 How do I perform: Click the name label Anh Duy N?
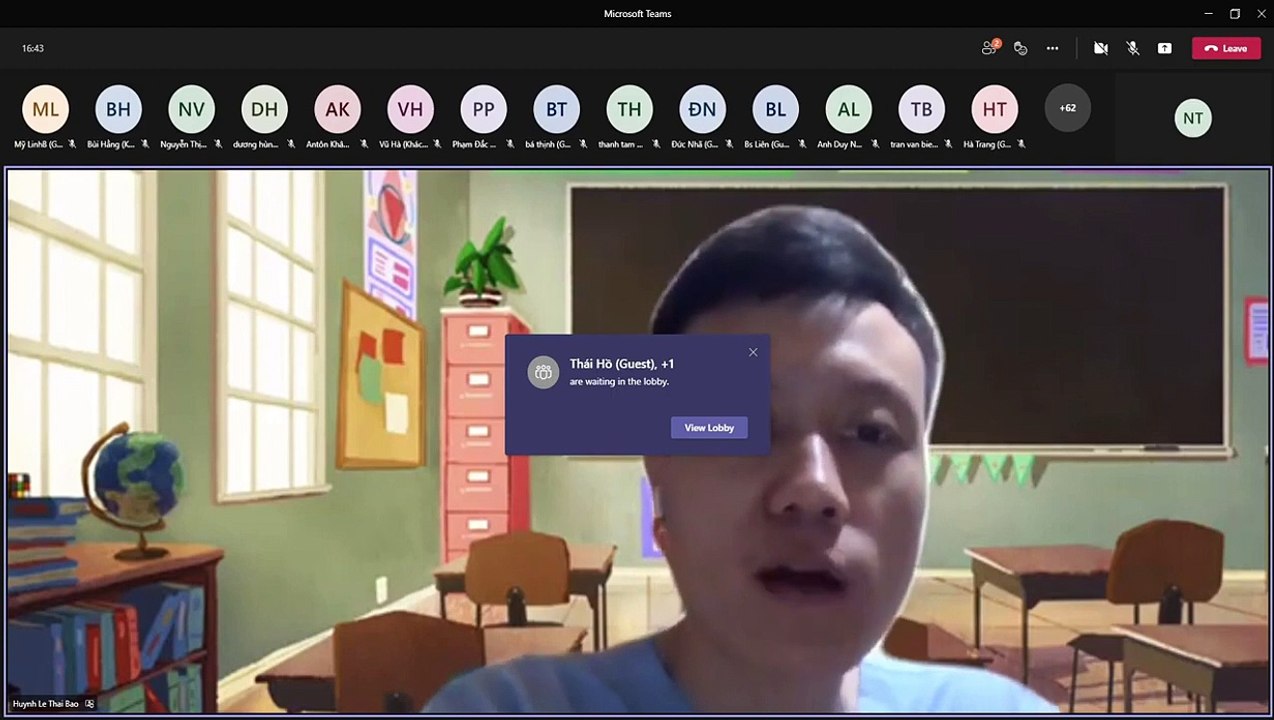click(840, 144)
